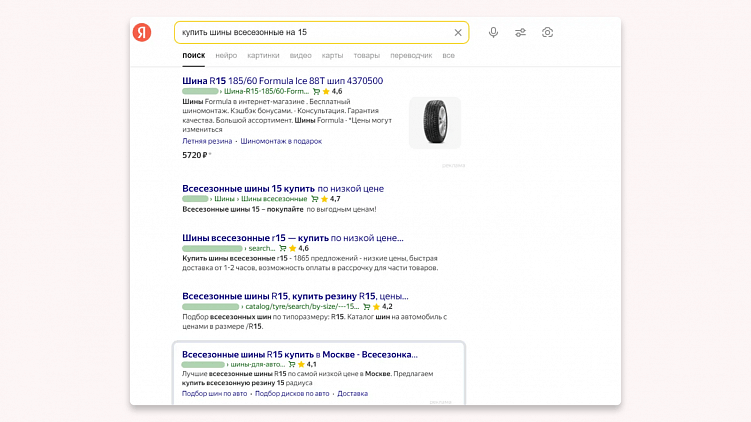Image resolution: width=751 pixels, height=422 pixels.
Task: Open the нейро tab
Action: [x=225, y=55]
